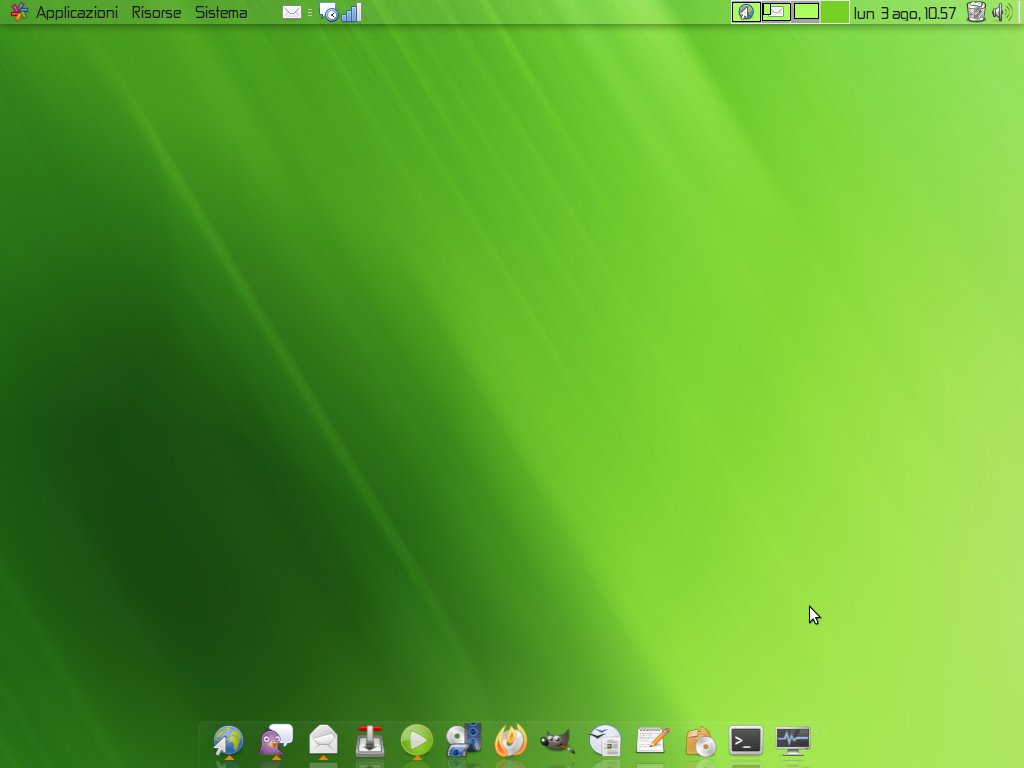1024x768 pixels.
Task: Click the mail notification envelope in top panel
Action: 292,12
